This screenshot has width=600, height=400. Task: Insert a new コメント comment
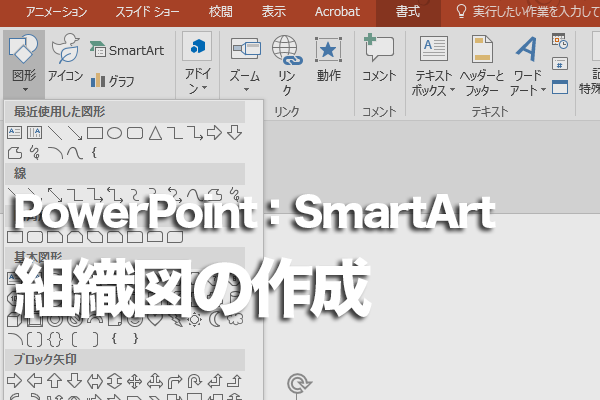pos(379,57)
